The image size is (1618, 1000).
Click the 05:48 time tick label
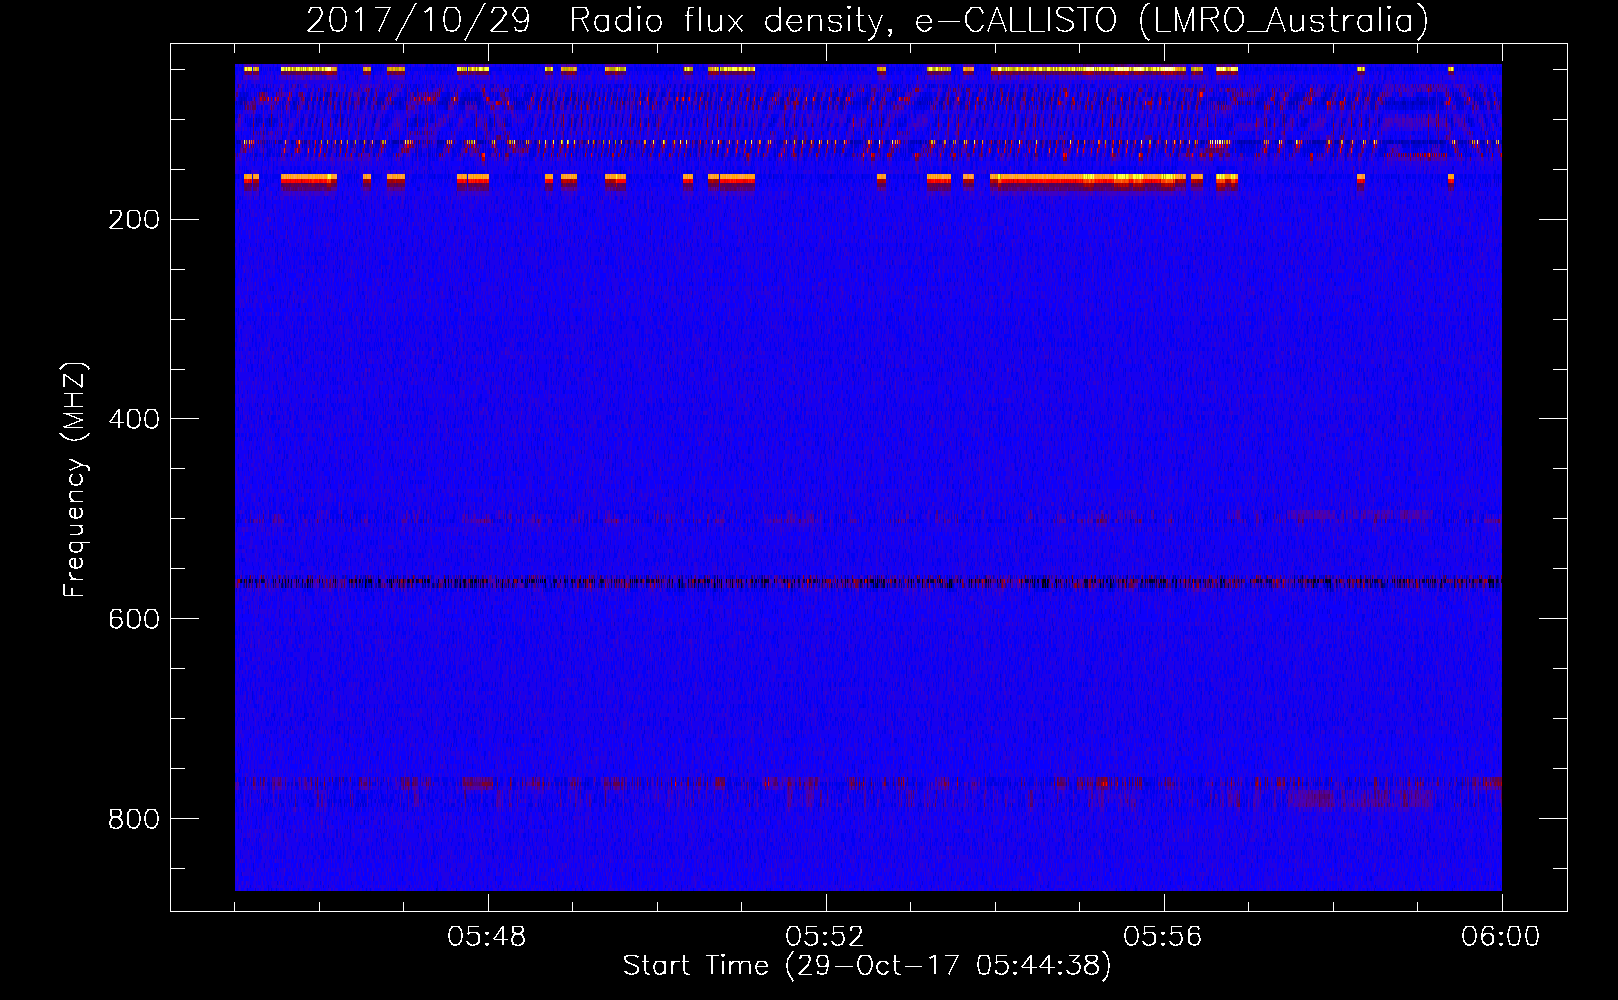tap(487, 937)
